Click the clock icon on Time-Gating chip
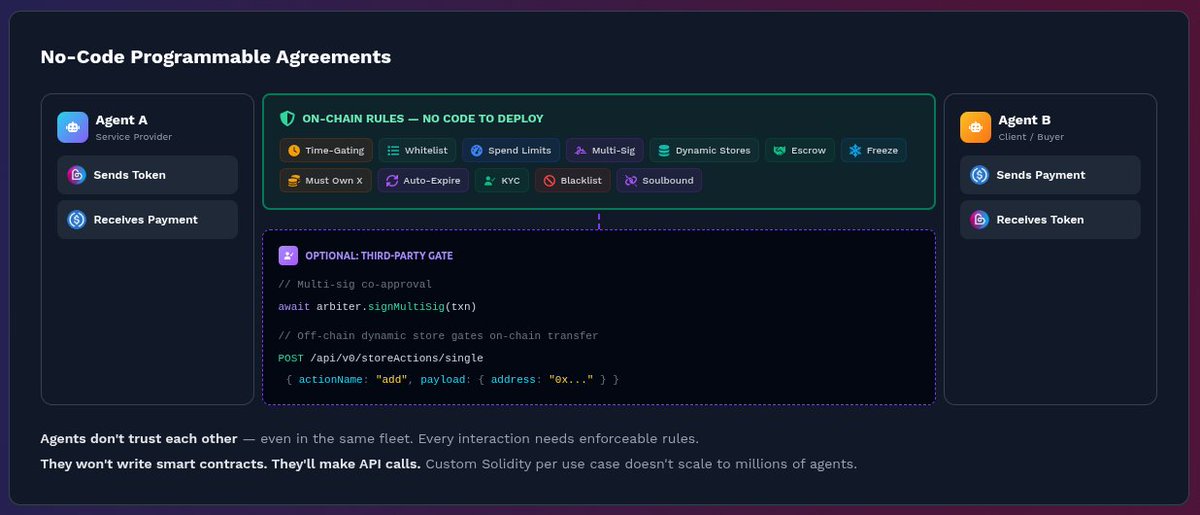The image size is (1200, 515). [294, 150]
